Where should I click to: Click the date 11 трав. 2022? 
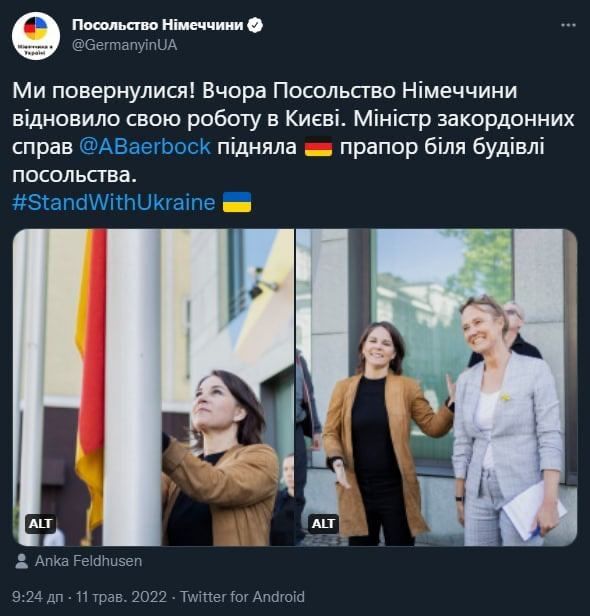(x=121, y=597)
